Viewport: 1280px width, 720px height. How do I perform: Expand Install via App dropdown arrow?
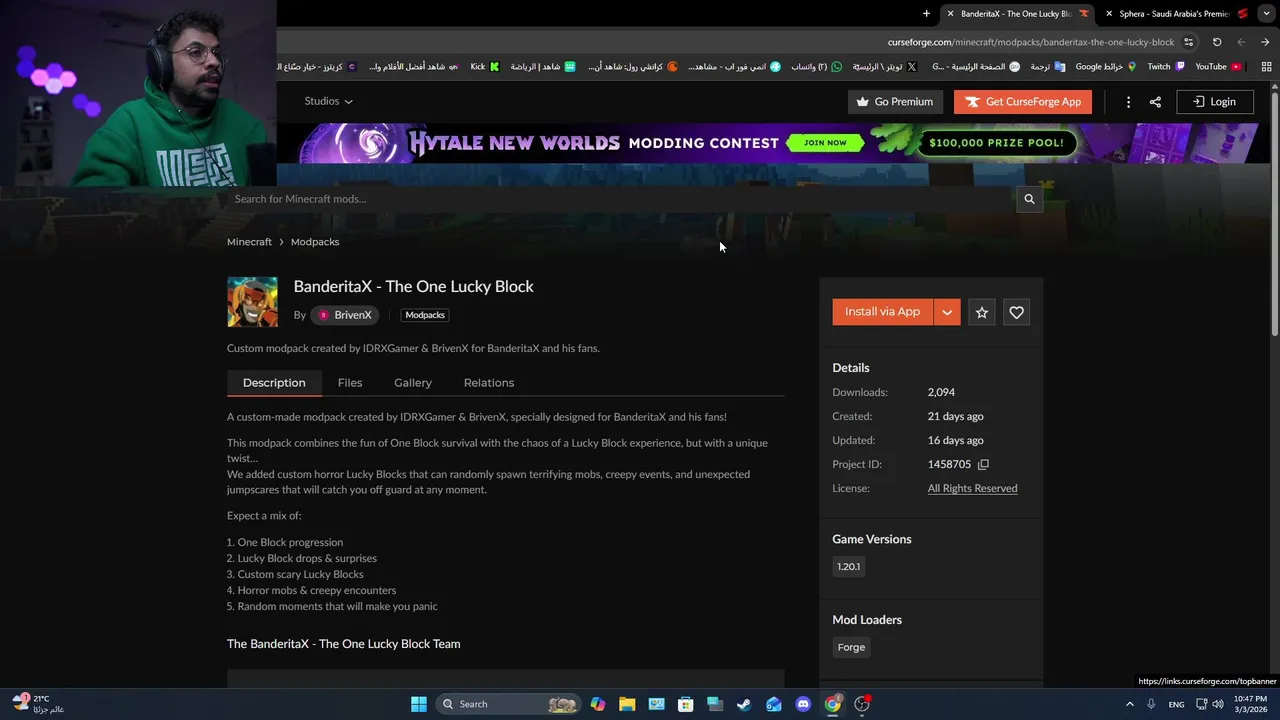(947, 312)
